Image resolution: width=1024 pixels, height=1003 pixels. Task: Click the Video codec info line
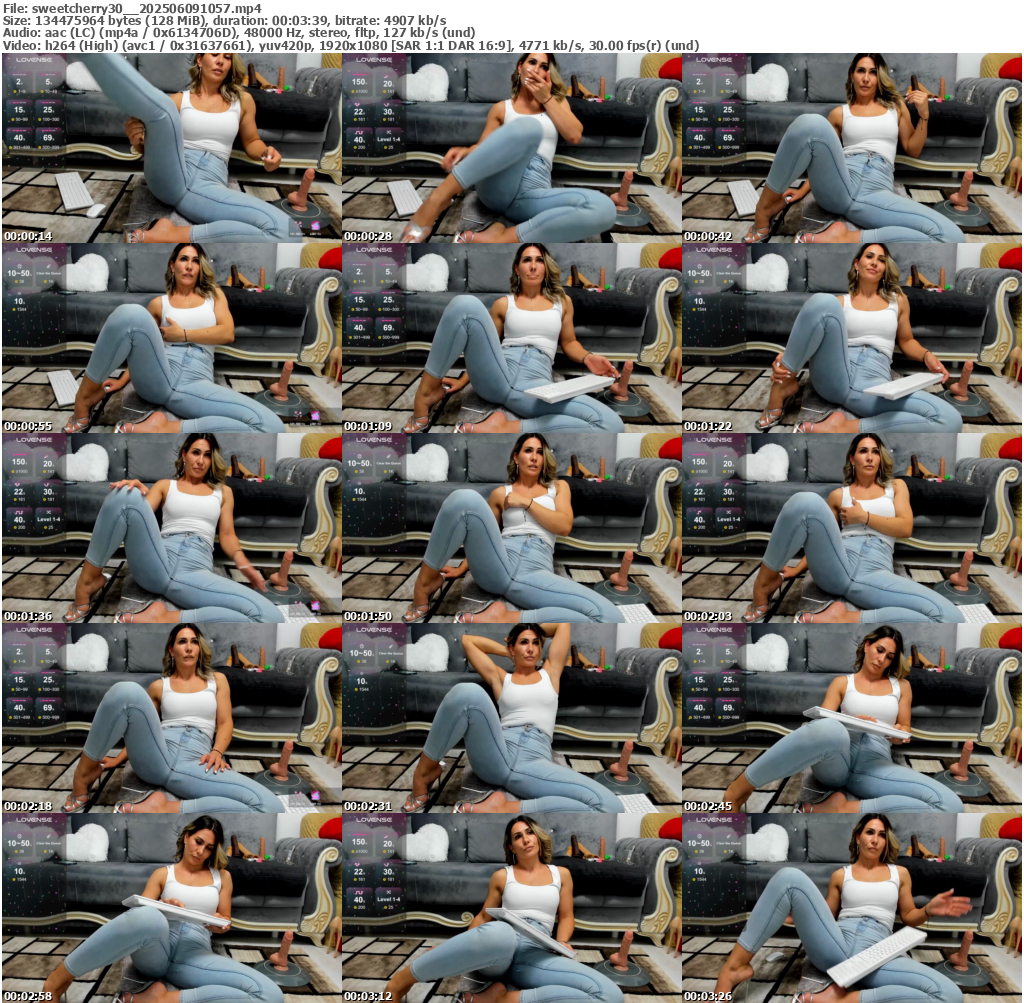tap(350, 46)
